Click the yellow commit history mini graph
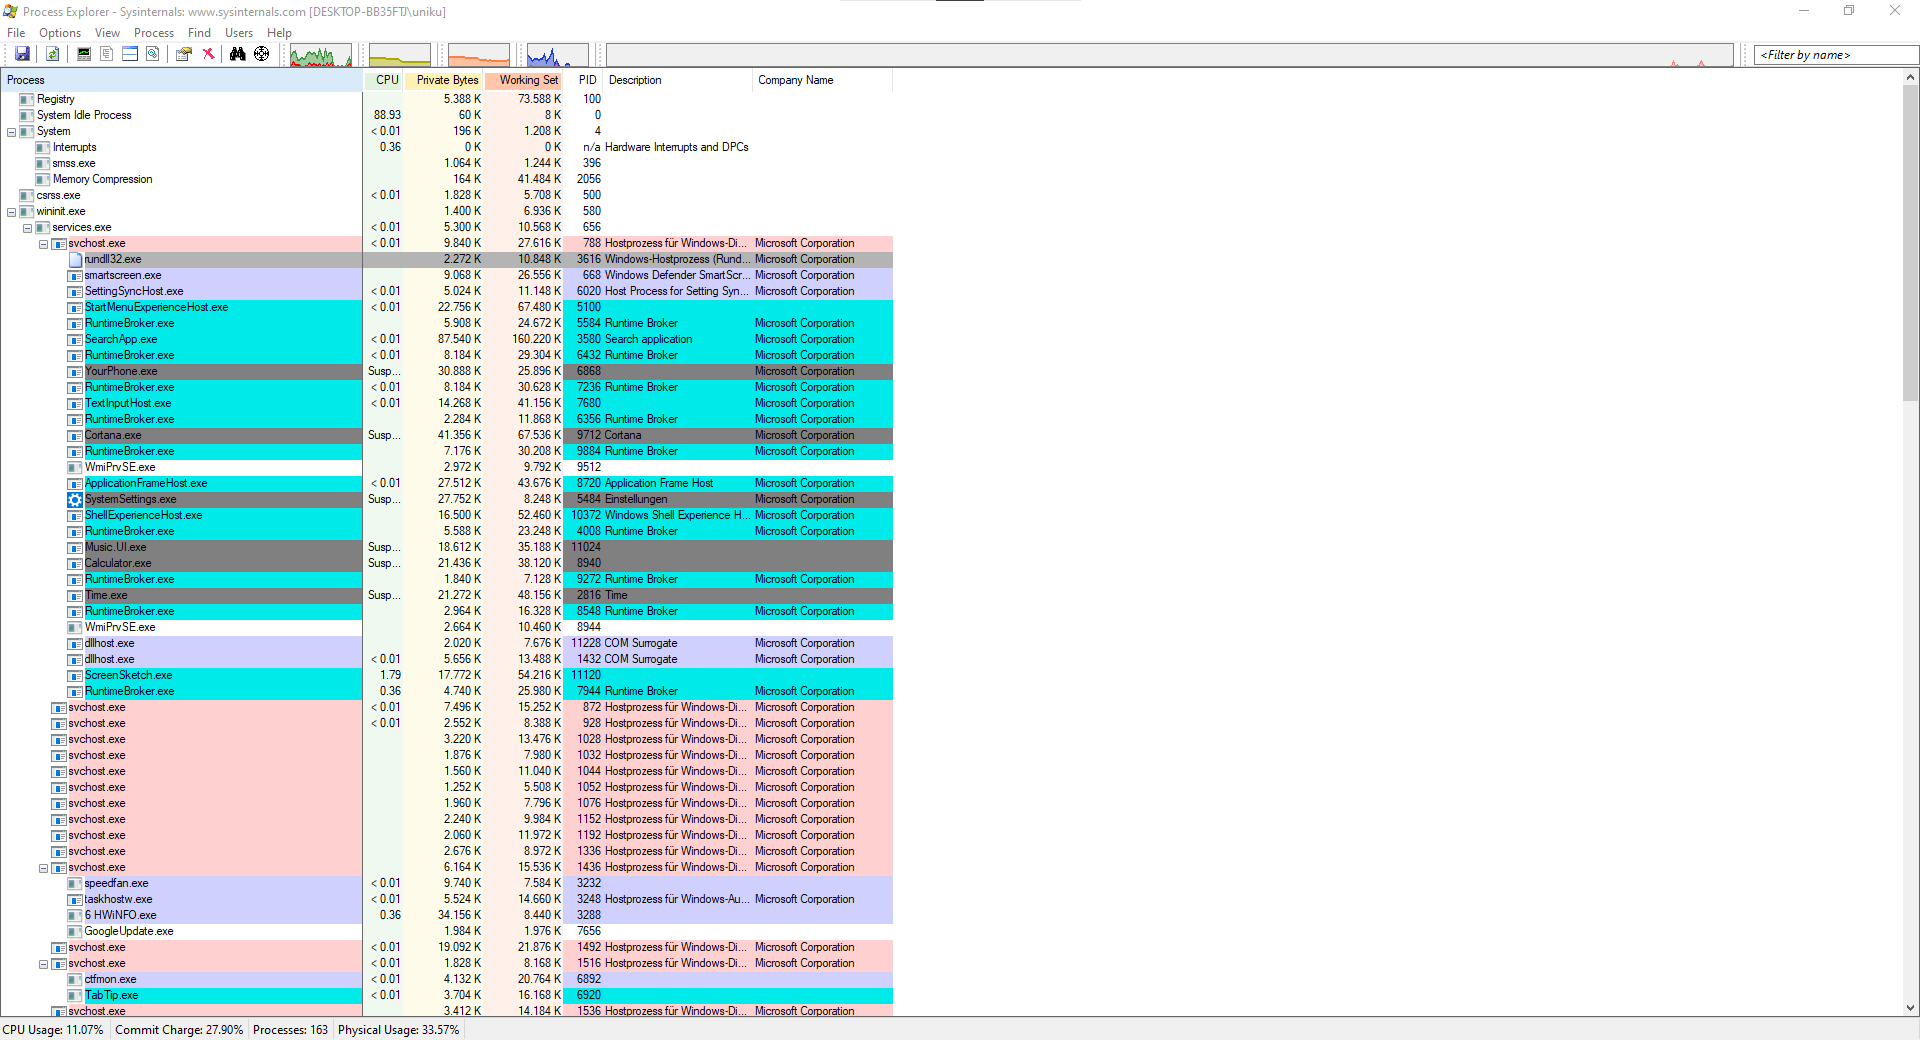The image size is (1920, 1040). pyautogui.click(x=399, y=55)
